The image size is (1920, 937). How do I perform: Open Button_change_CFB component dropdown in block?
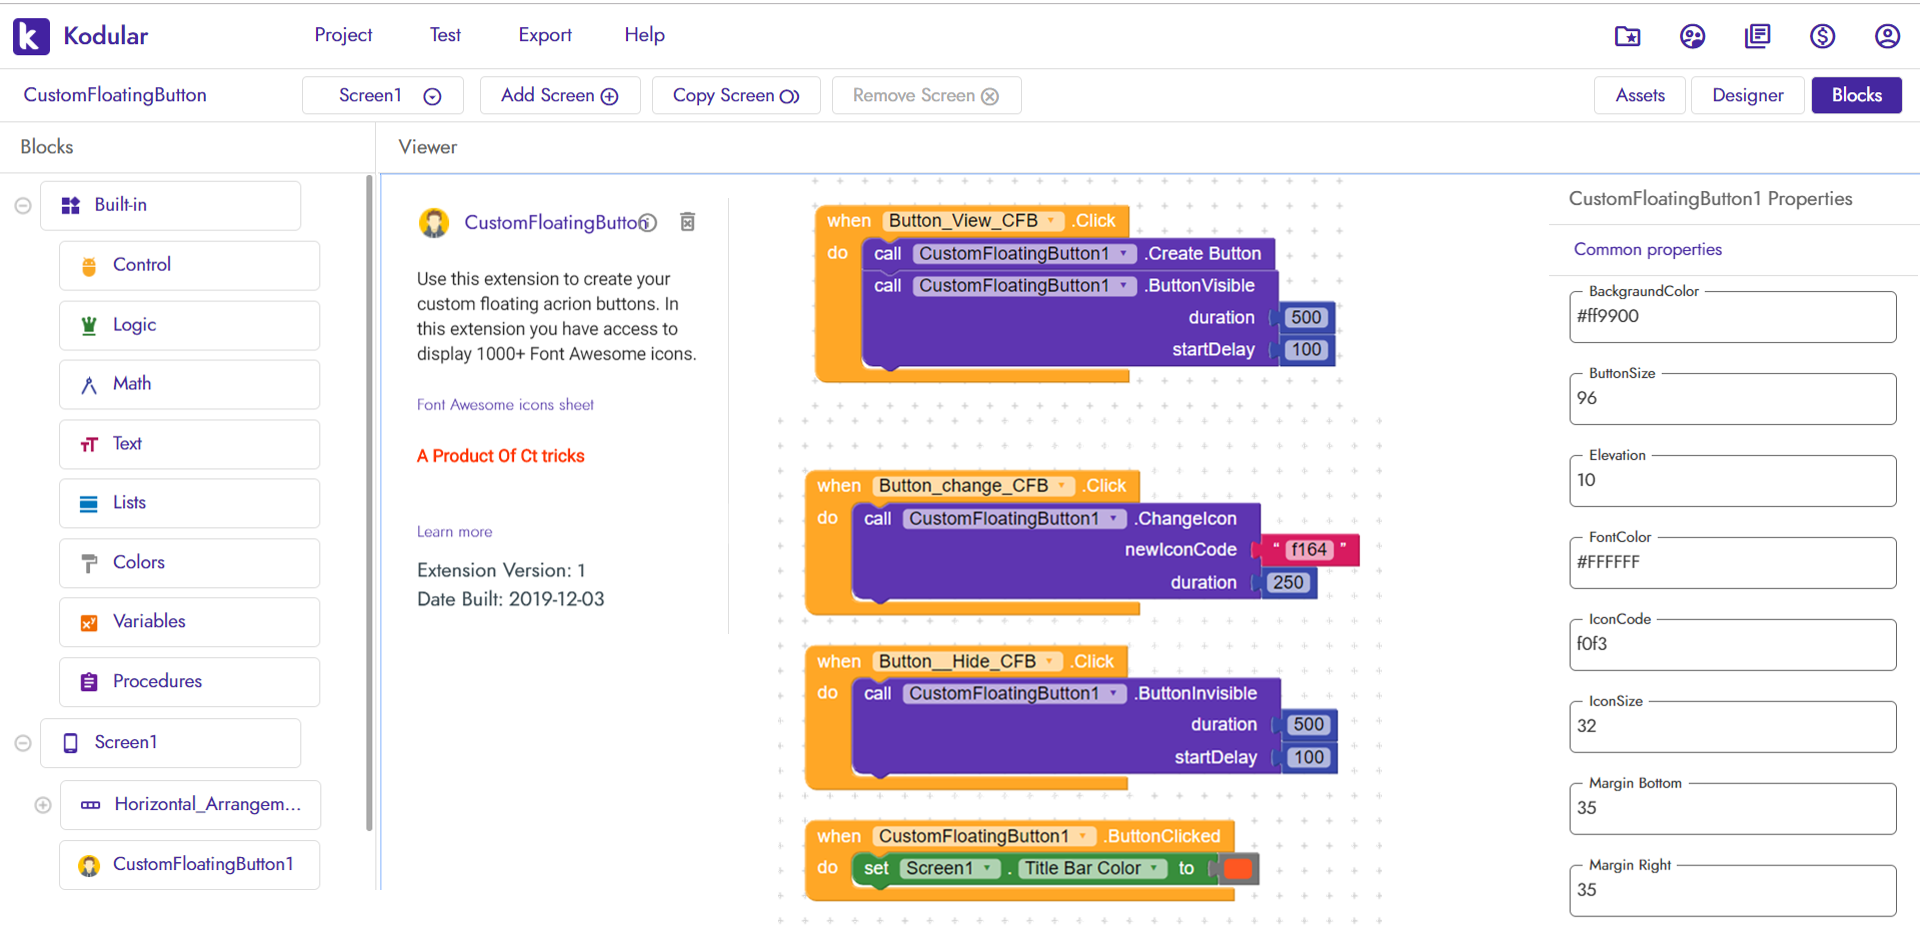(x=1061, y=486)
